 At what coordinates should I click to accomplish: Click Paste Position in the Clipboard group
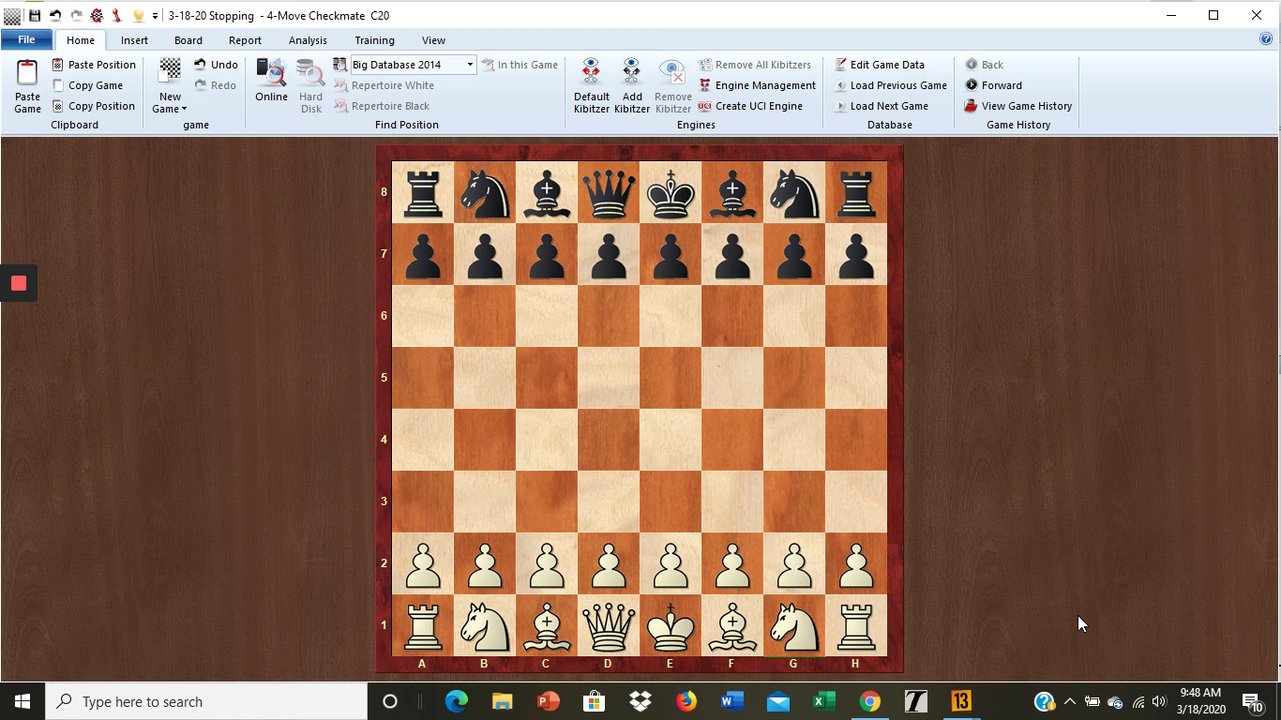pyautogui.click(x=93, y=65)
